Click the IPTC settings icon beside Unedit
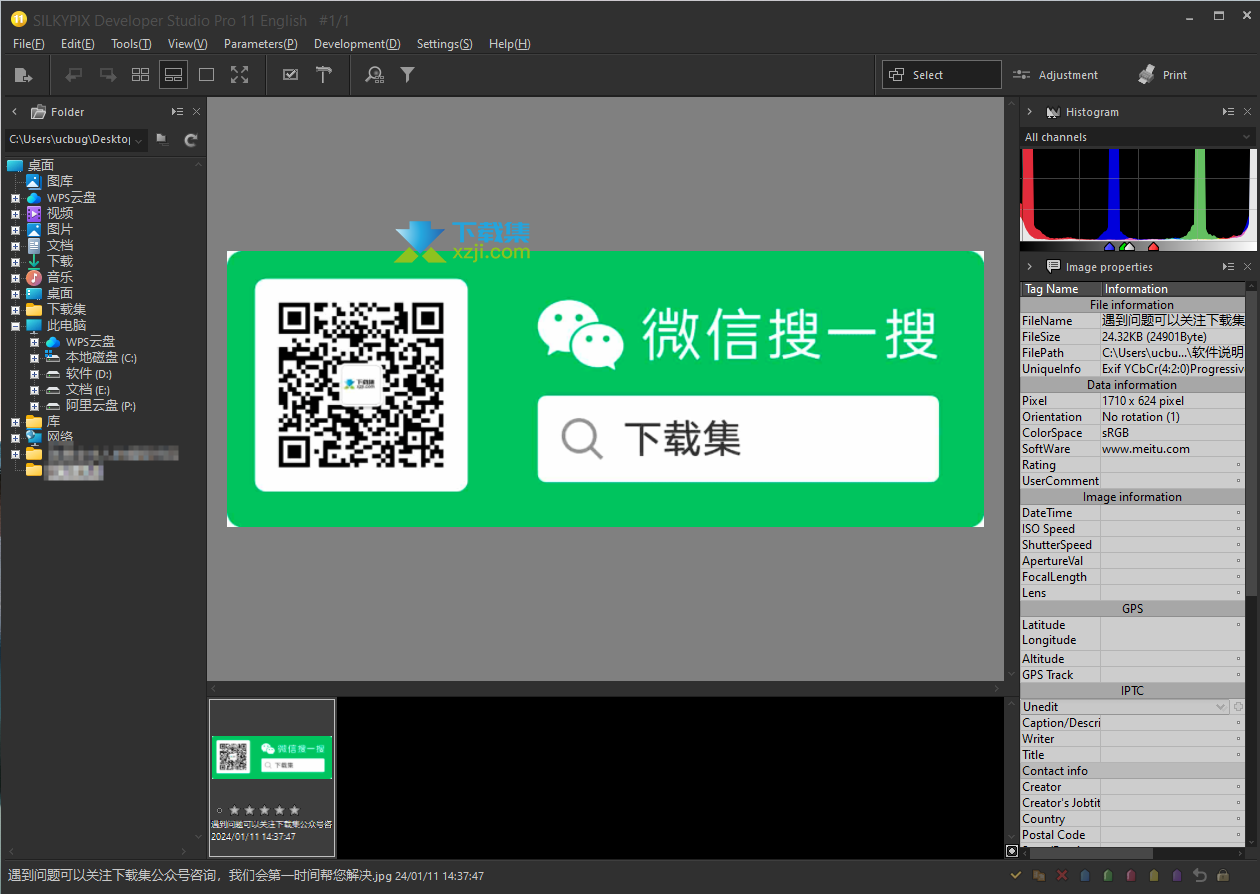 coord(1238,707)
